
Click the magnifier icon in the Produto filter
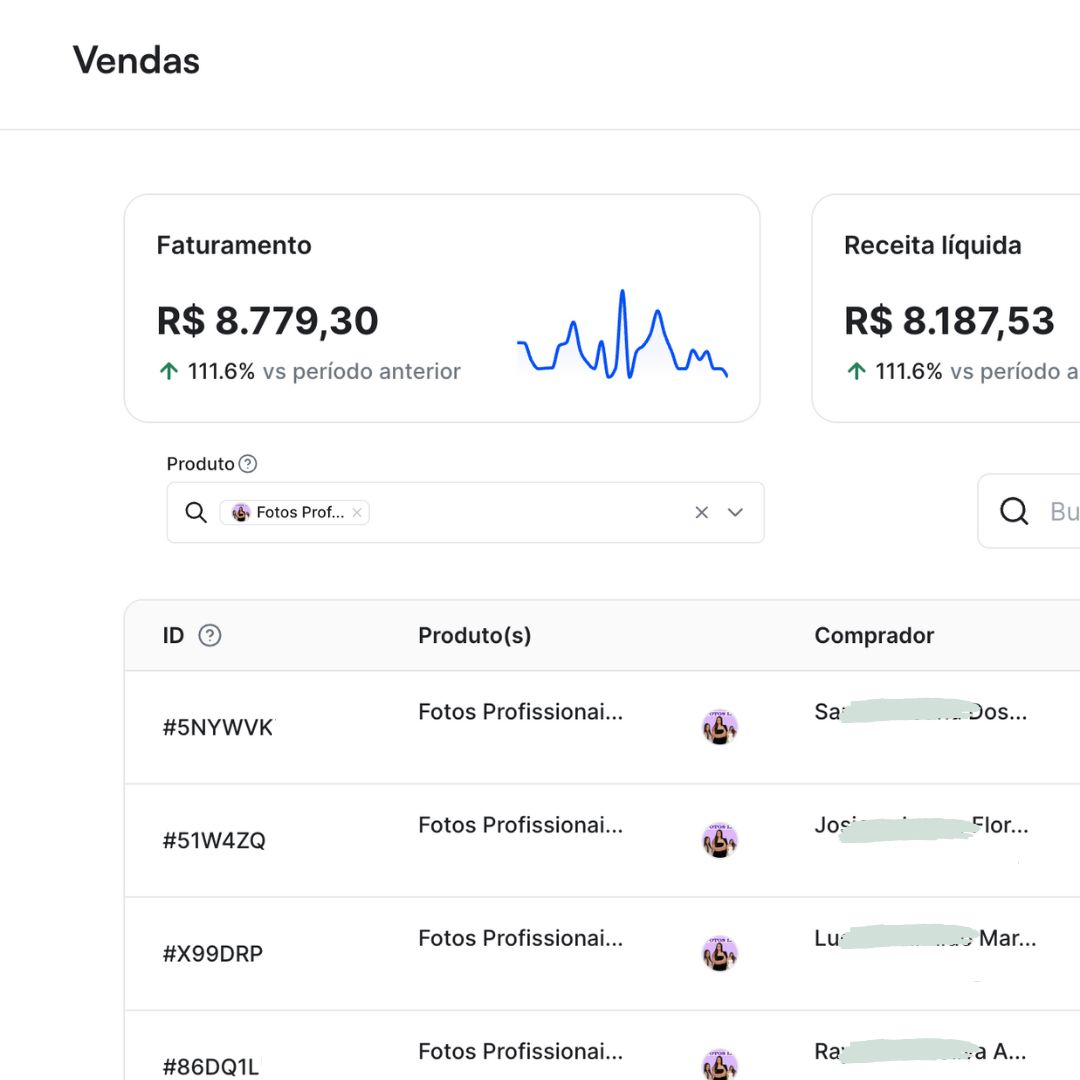pyautogui.click(x=196, y=512)
